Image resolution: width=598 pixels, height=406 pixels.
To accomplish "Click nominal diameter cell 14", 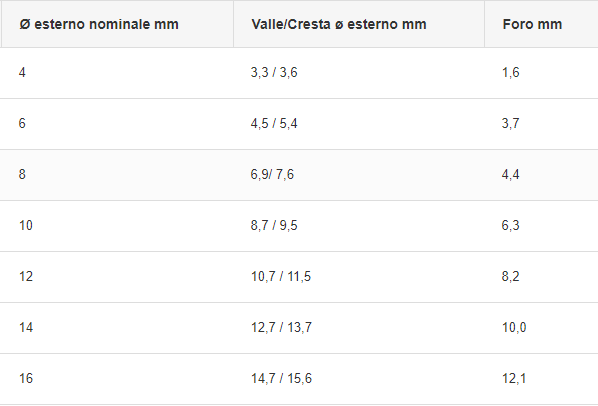I will click(x=26, y=327).
